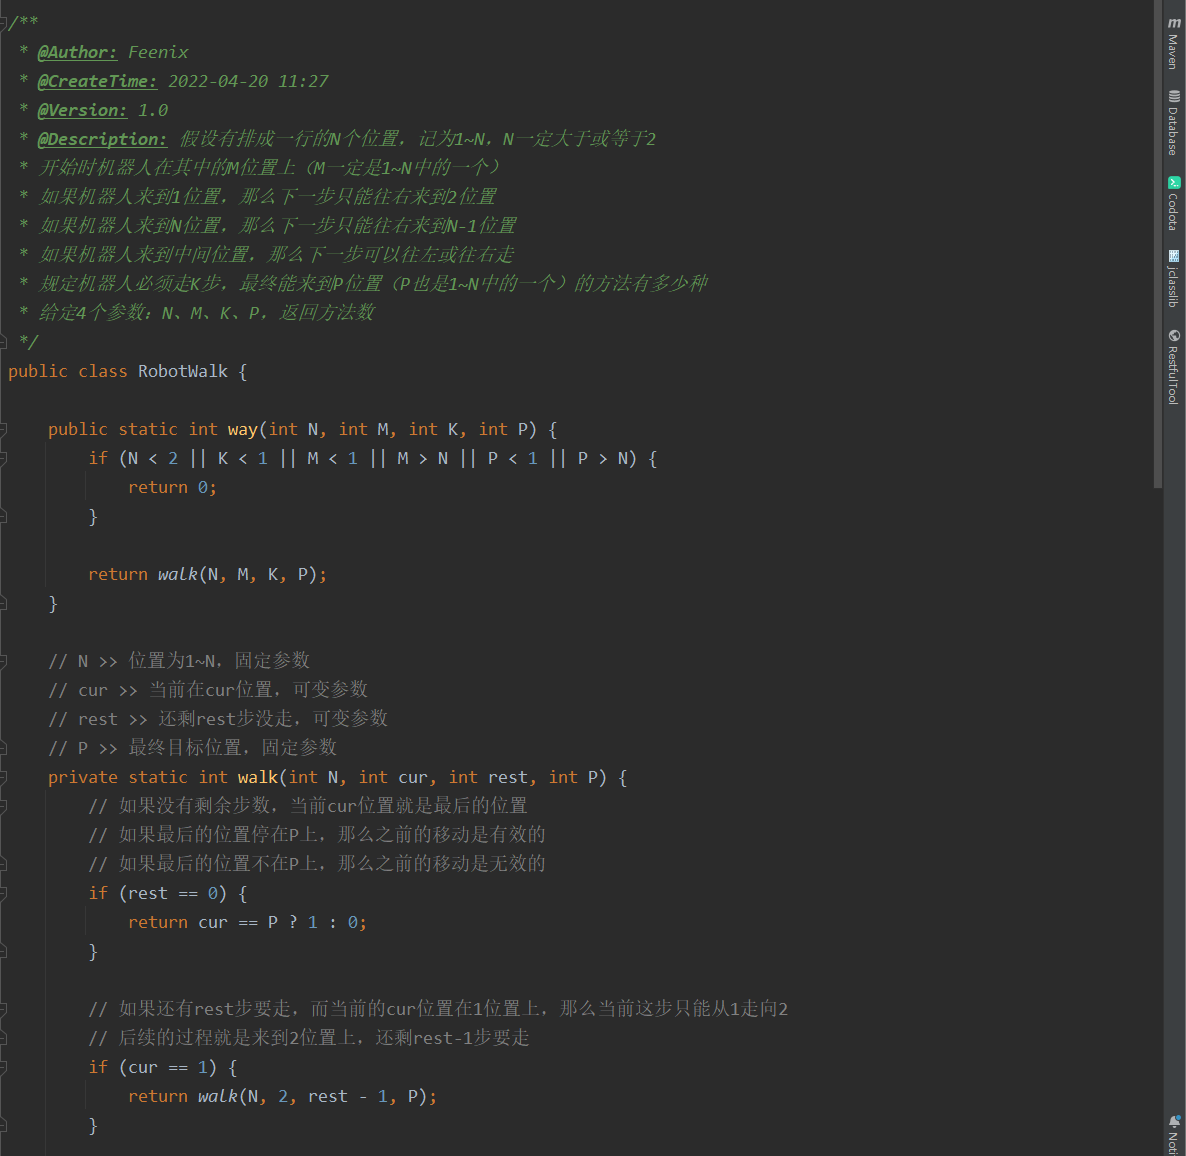Click the @CreateTime: Javadoc tag
Image resolution: width=1186 pixels, height=1156 pixels.
pyautogui.click(x=97, y=81)
